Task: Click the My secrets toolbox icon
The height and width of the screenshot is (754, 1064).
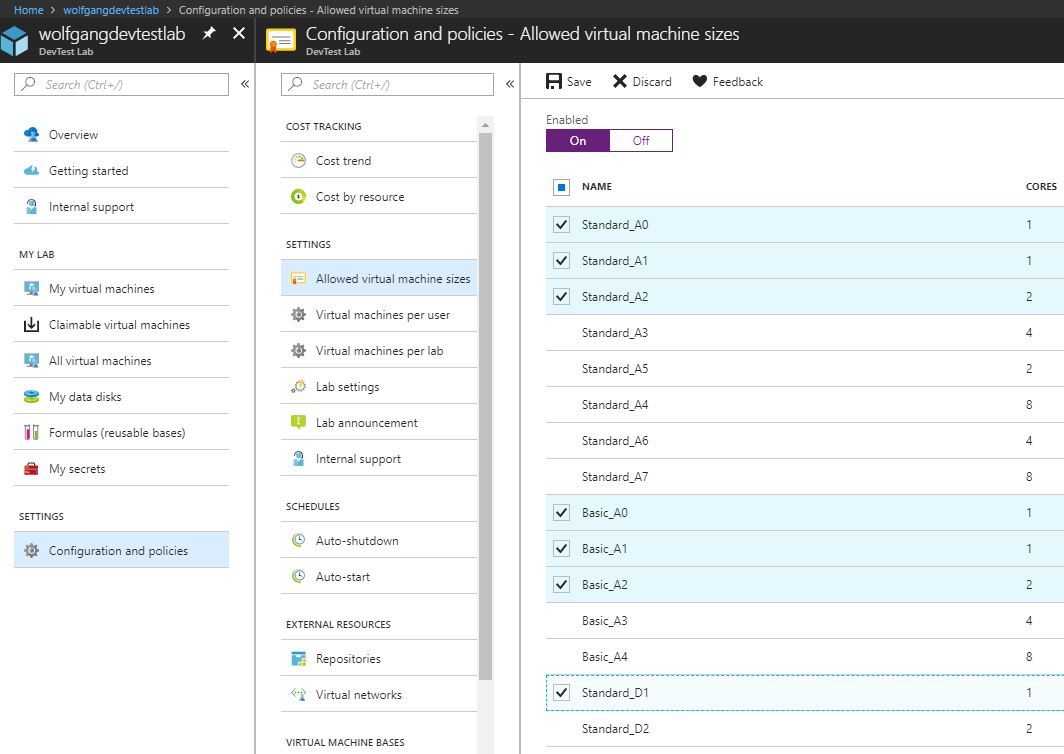Action: click(31, 468)
